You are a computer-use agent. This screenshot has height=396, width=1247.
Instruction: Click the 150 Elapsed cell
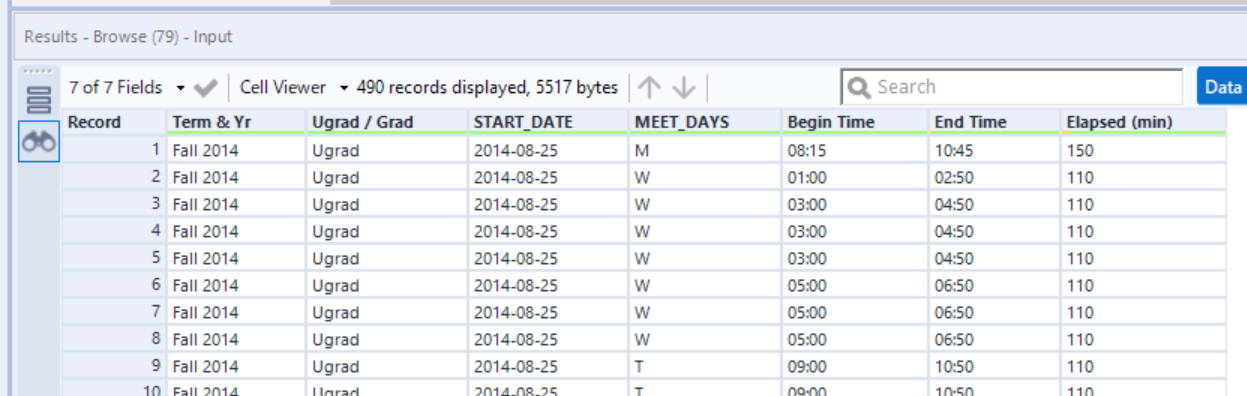[1144, 150]
